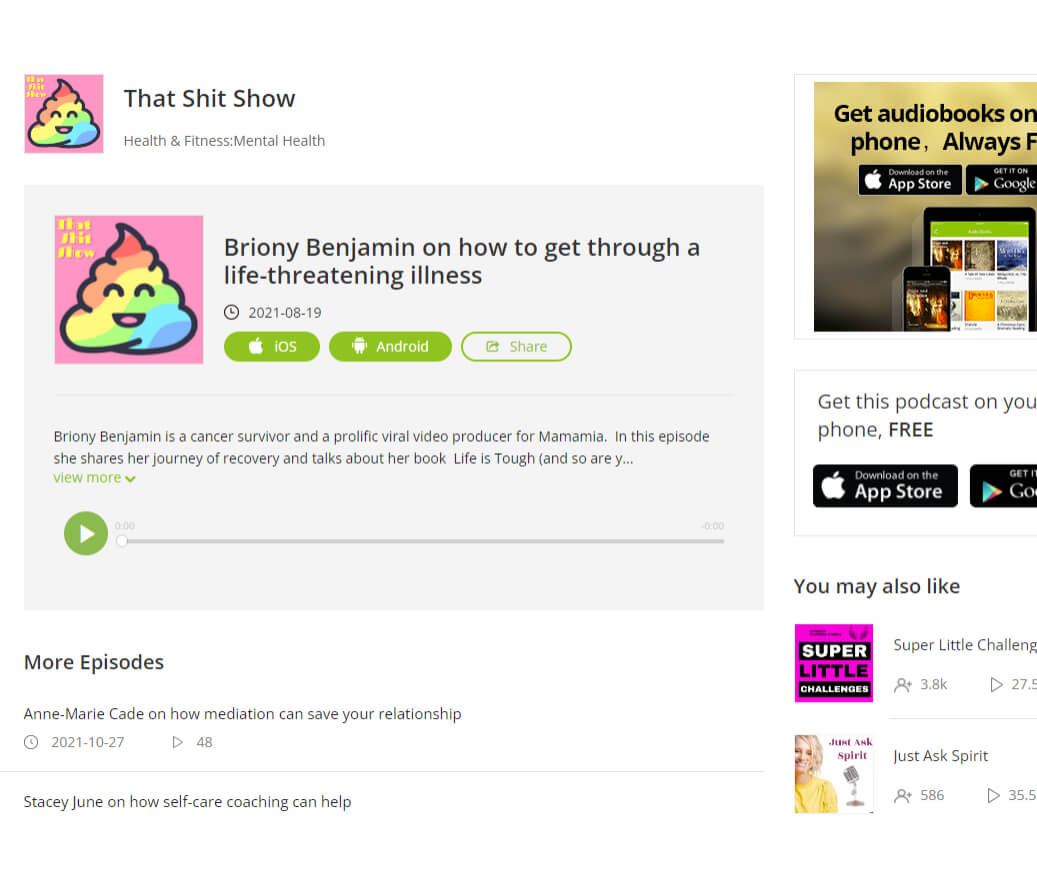Image resolution: width=1037 pixels, height=875 pixels.
Task: Open App Store badge under Get this podcast
Action: pos(885,485)
